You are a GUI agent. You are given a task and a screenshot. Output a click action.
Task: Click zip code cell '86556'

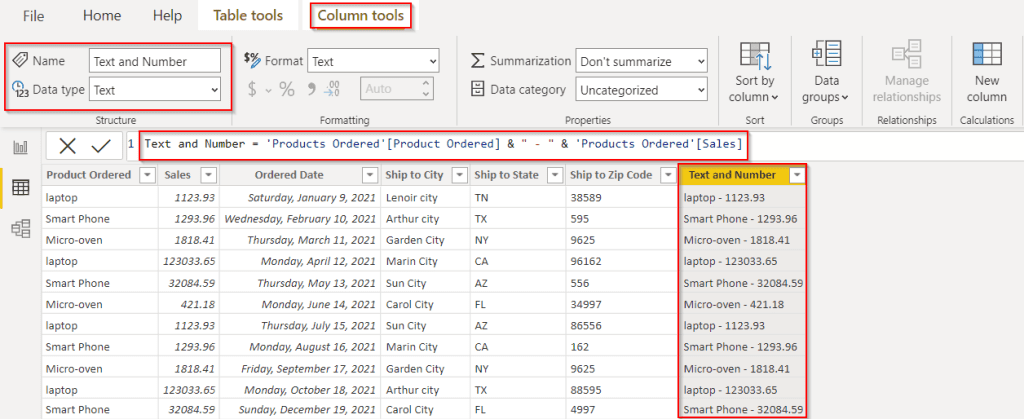[623, 325]
